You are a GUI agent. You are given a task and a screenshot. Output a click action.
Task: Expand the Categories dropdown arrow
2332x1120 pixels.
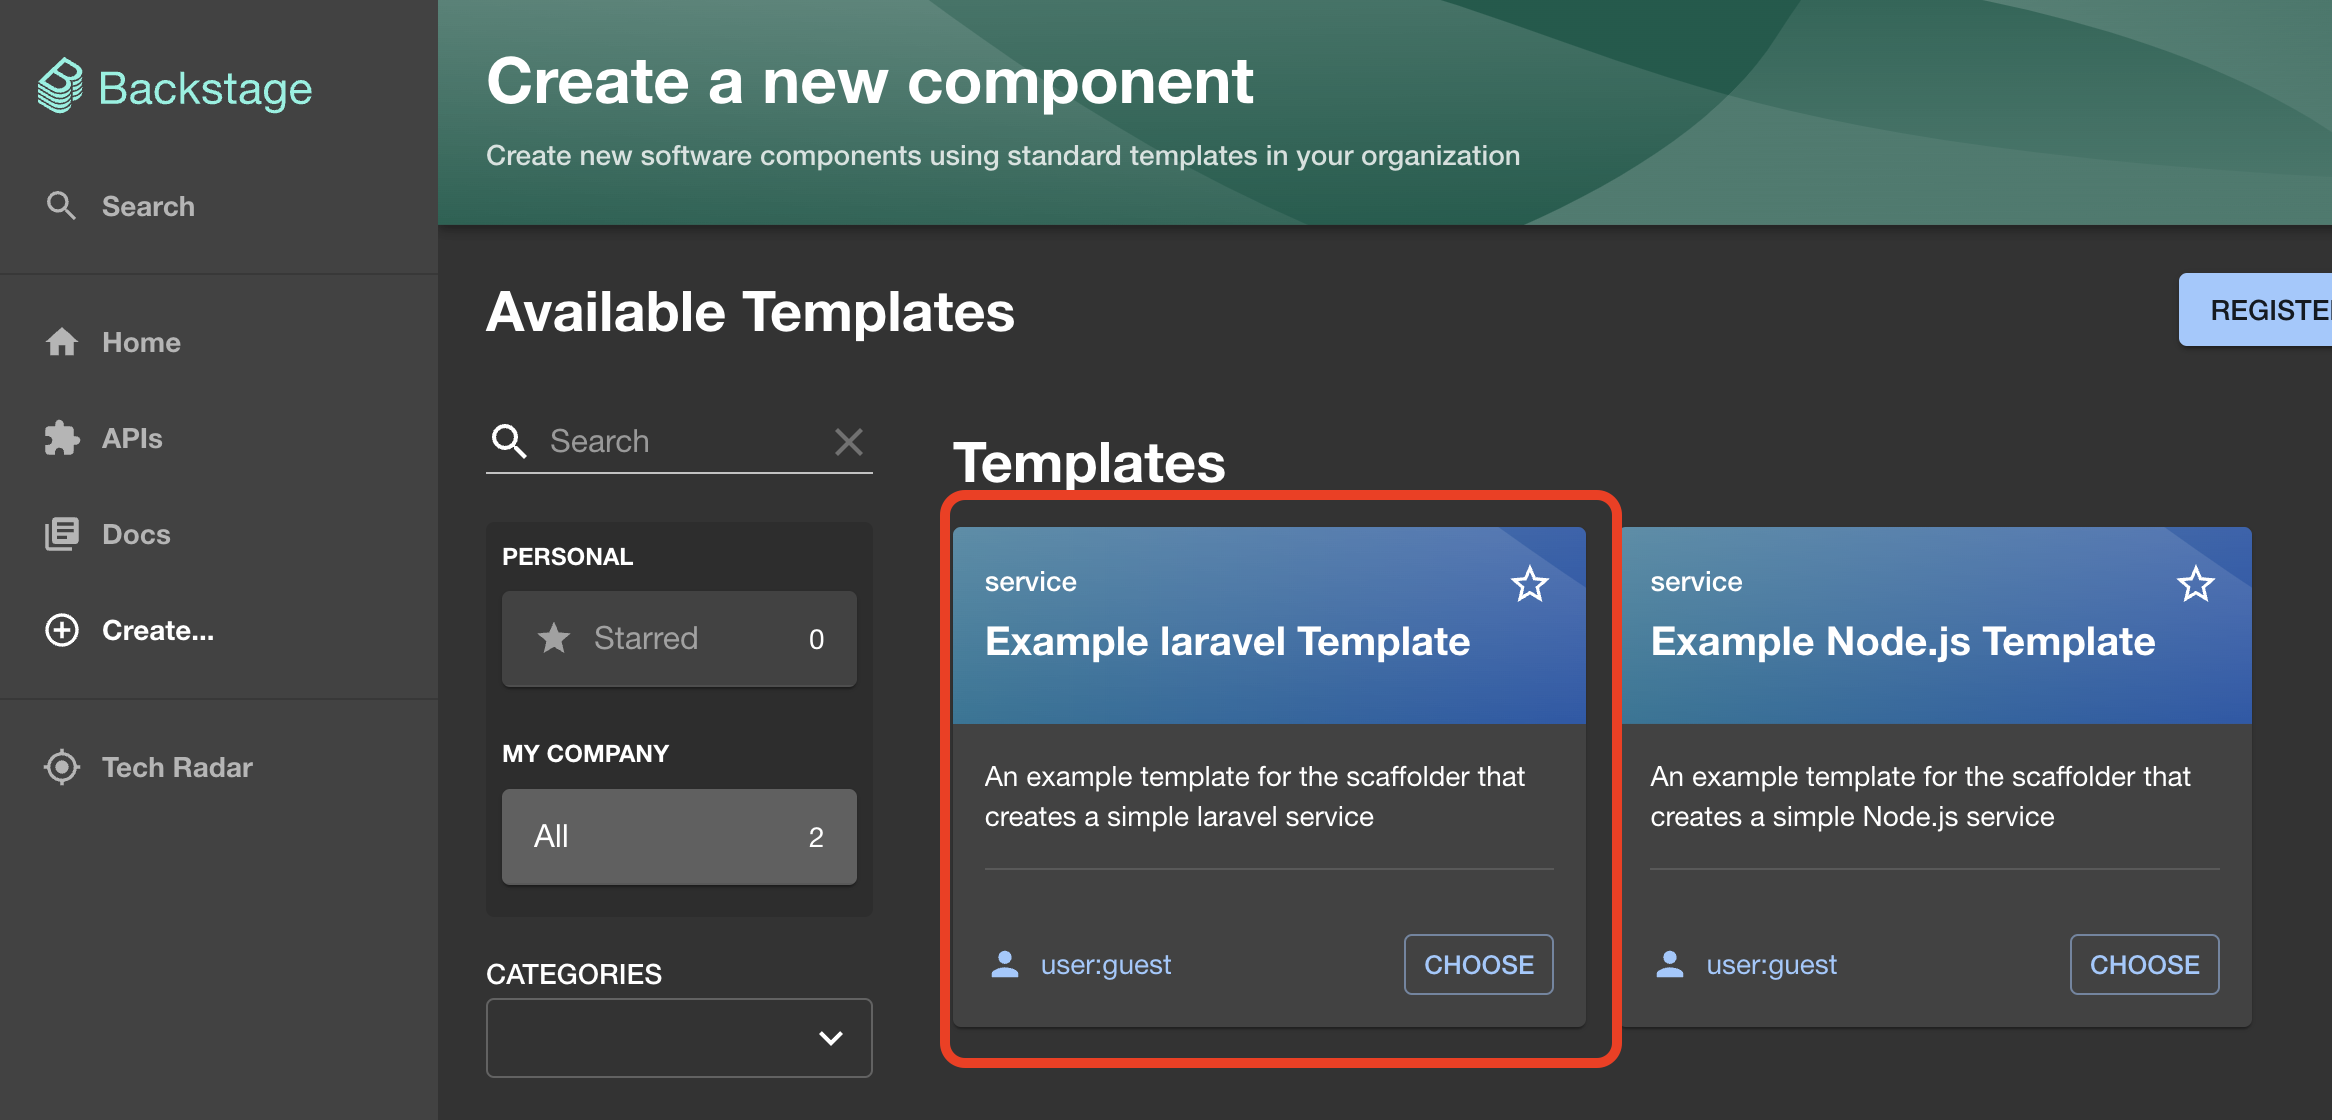830,1038
